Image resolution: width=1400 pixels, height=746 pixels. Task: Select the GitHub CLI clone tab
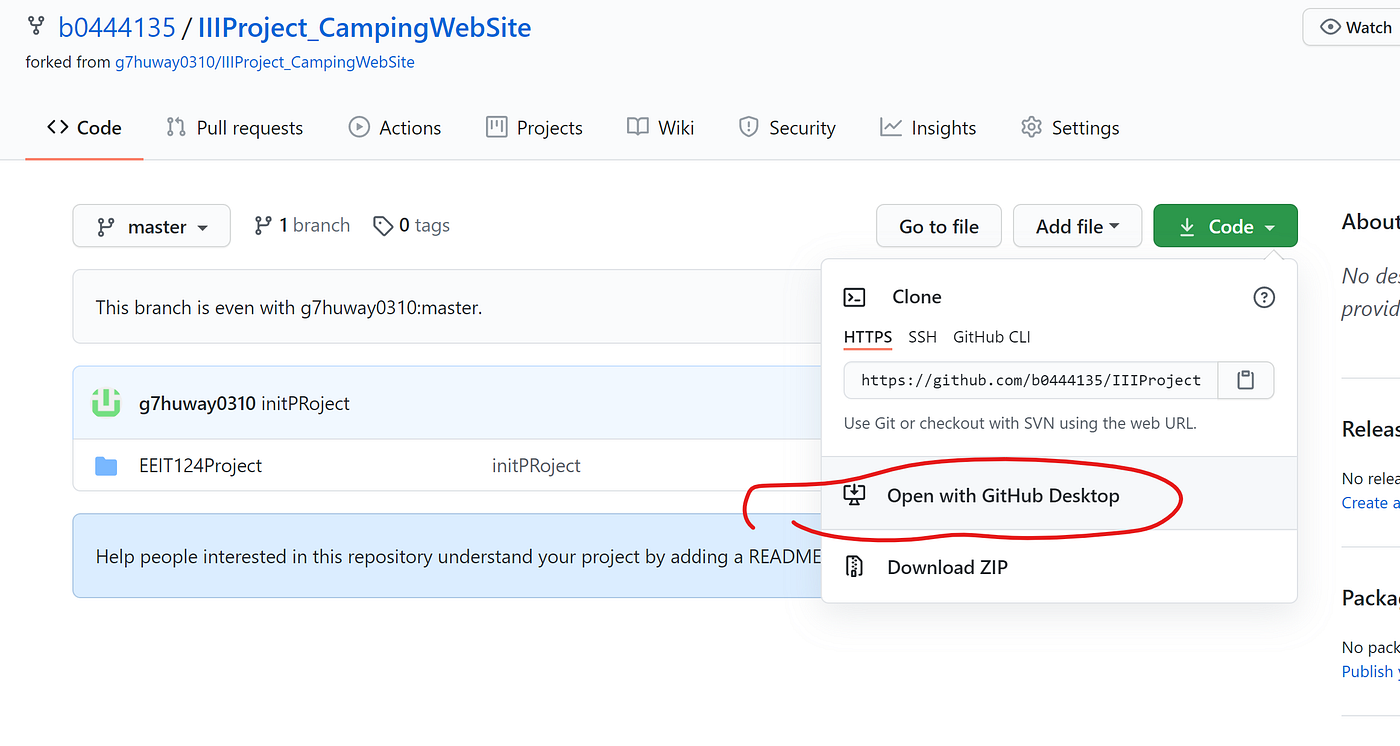tap(992, 337)
